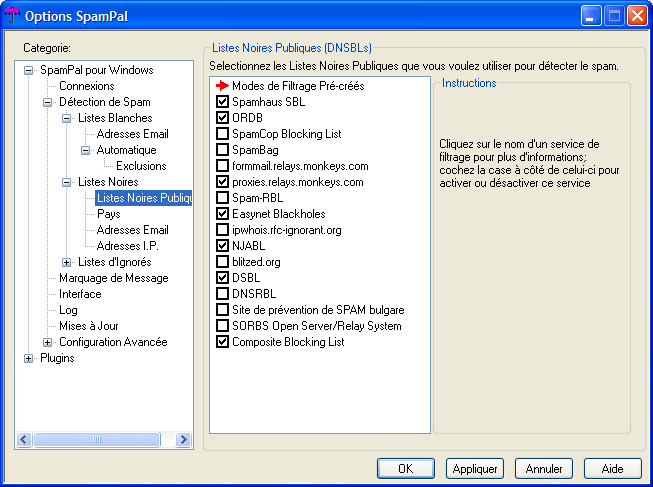This screenshot has height=487, width=653.
Task: Open Marquage de Message settings
Action: (114, 278)
